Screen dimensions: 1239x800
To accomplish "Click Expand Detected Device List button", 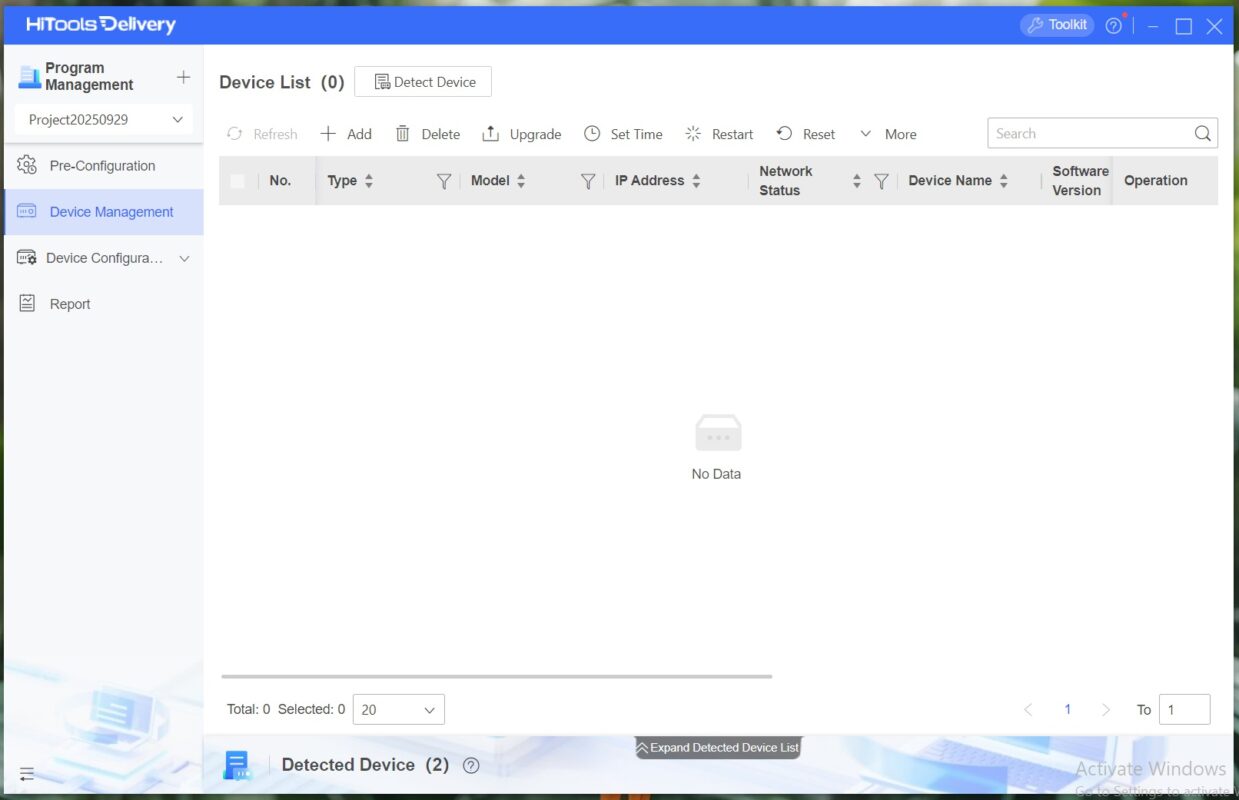I will coord(718,748).
